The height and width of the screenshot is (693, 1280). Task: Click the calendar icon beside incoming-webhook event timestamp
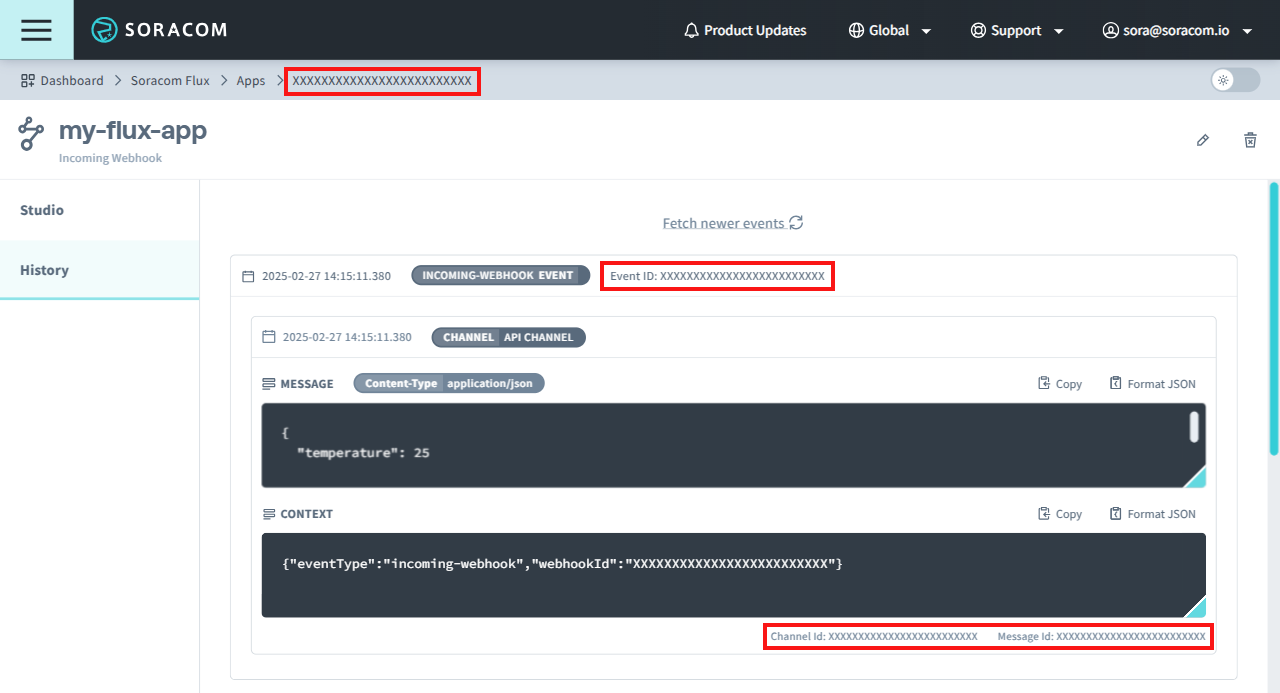(248, 276)
